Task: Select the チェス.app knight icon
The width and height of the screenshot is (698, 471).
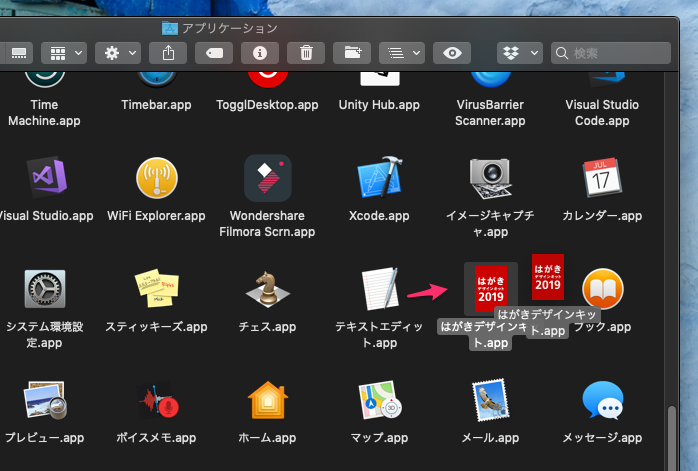Action: tap(268, 289)
